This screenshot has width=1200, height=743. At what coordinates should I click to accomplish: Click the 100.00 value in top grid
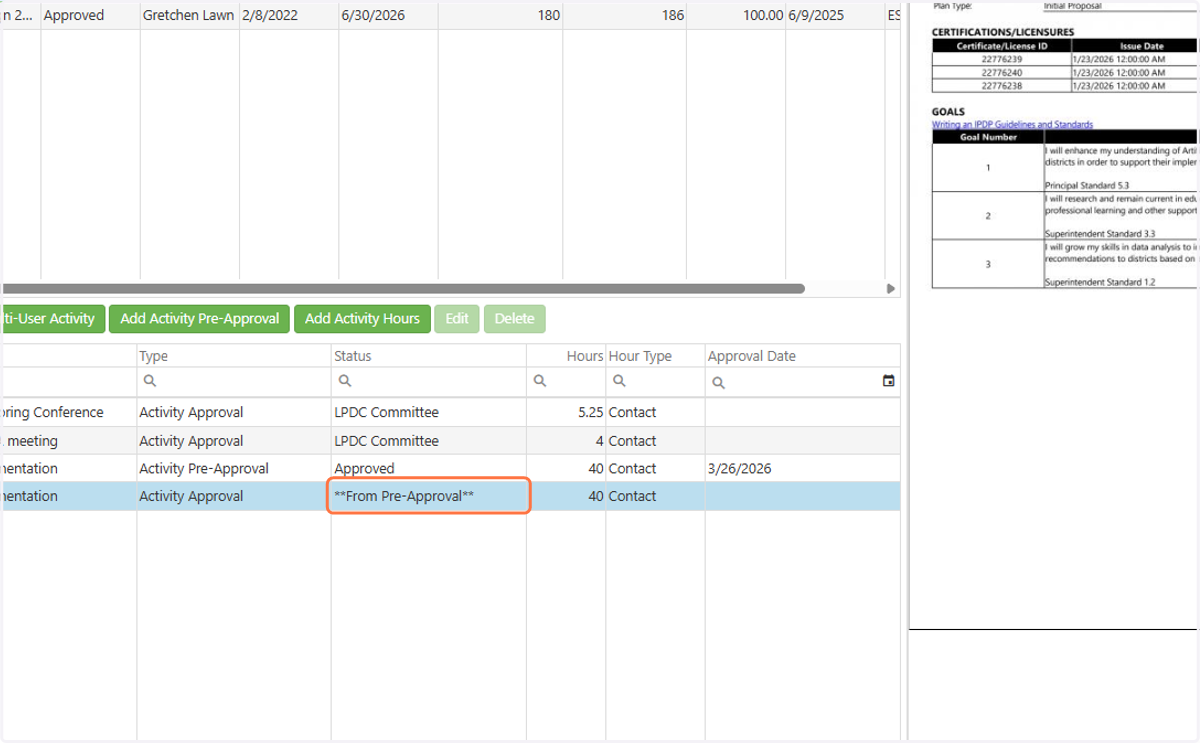[736, 15]
